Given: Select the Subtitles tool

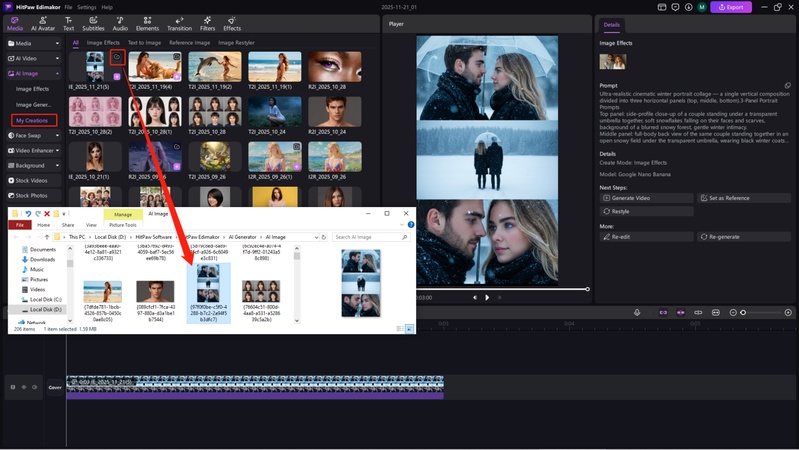Looking at the screenshot, I should 93,23.
